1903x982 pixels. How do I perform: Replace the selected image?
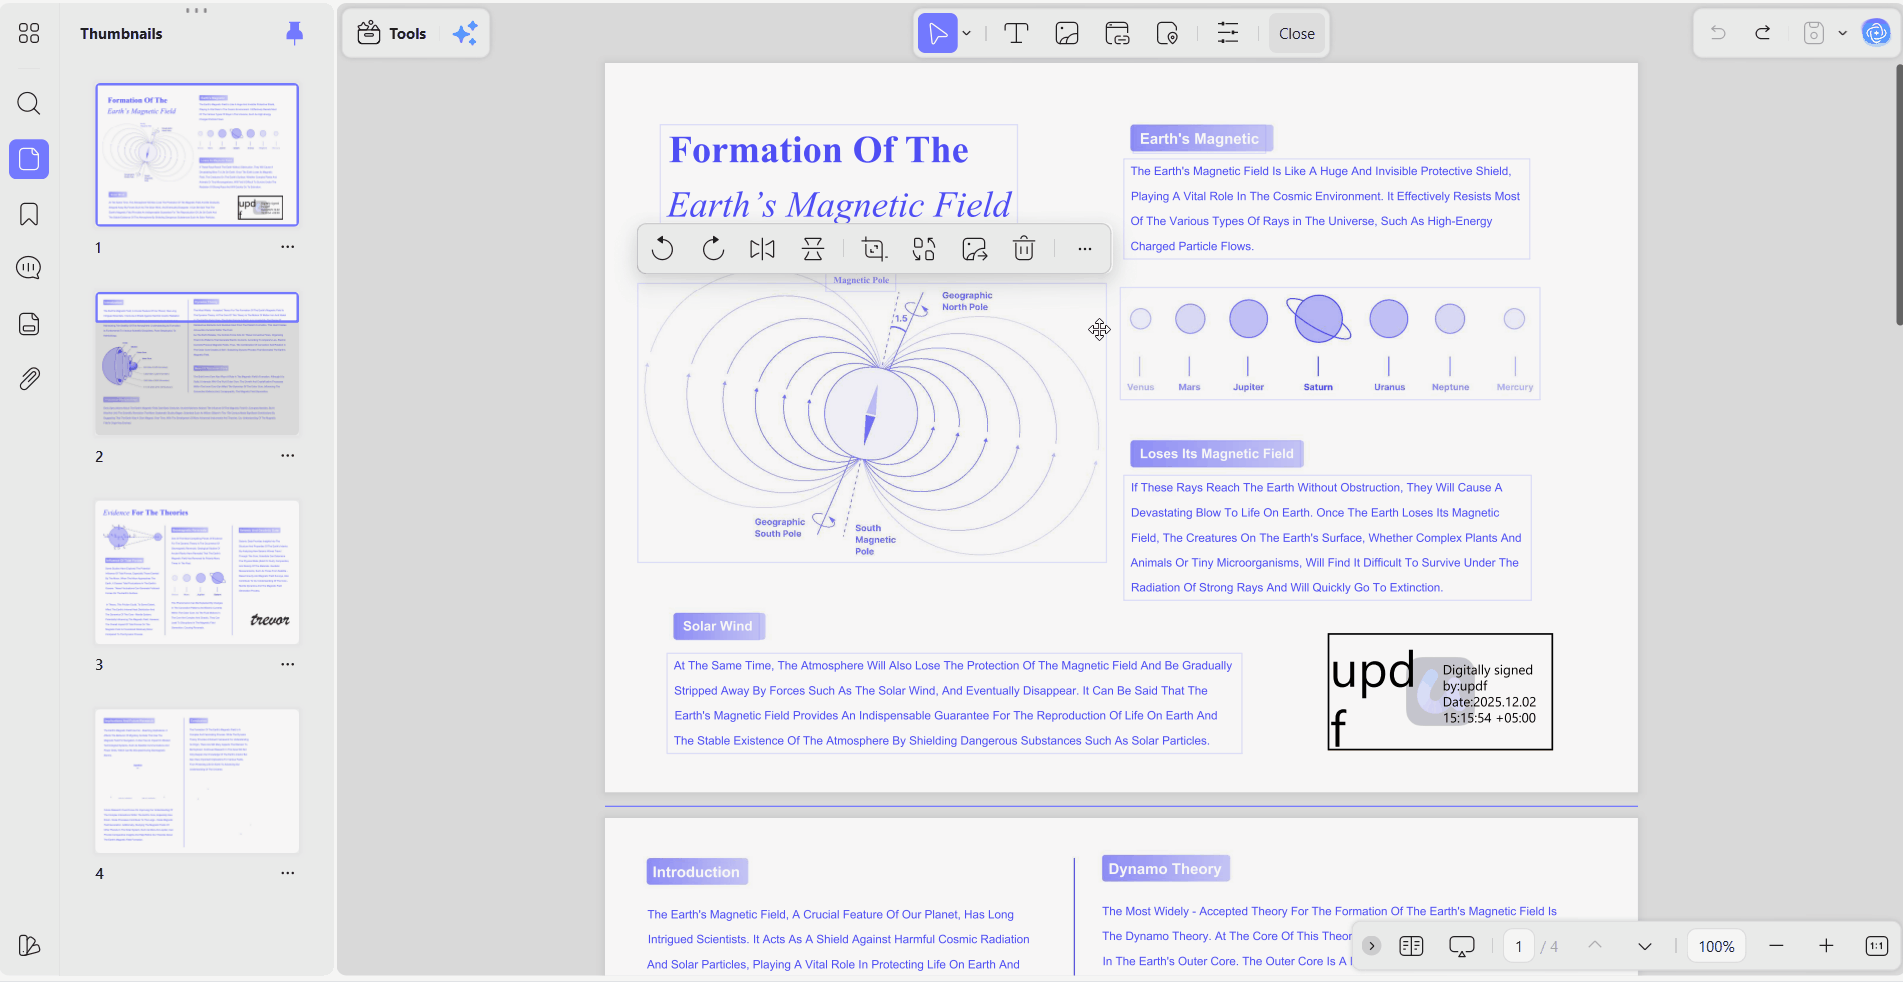pyautogui.click(x=924, y=249)
